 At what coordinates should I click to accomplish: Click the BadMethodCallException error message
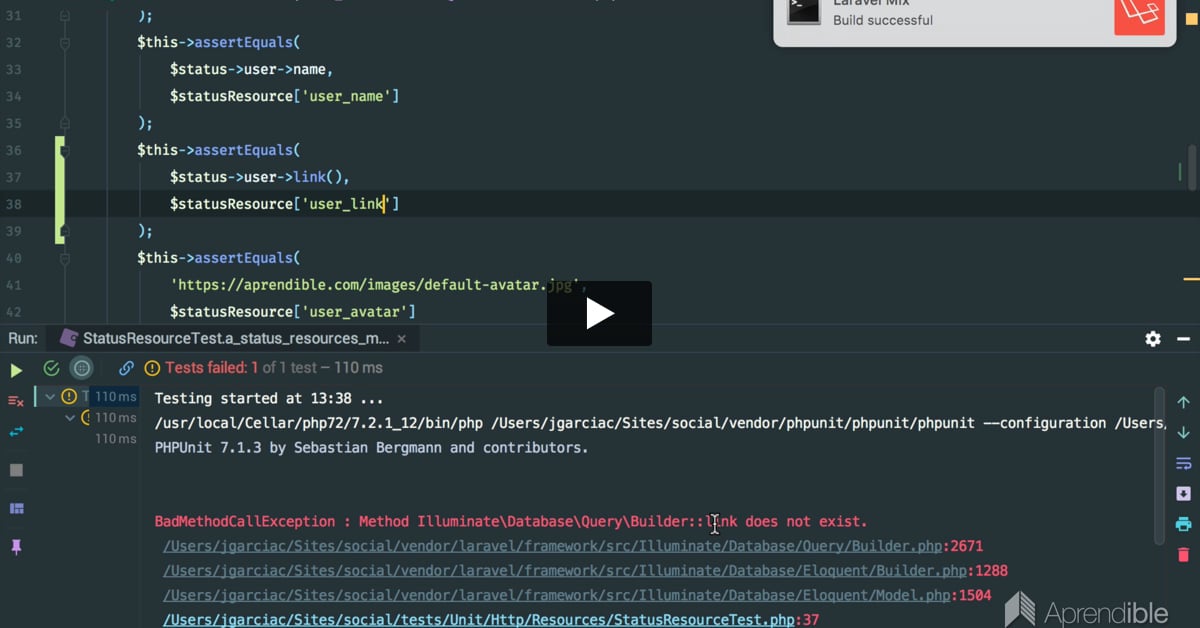point(511,522)
